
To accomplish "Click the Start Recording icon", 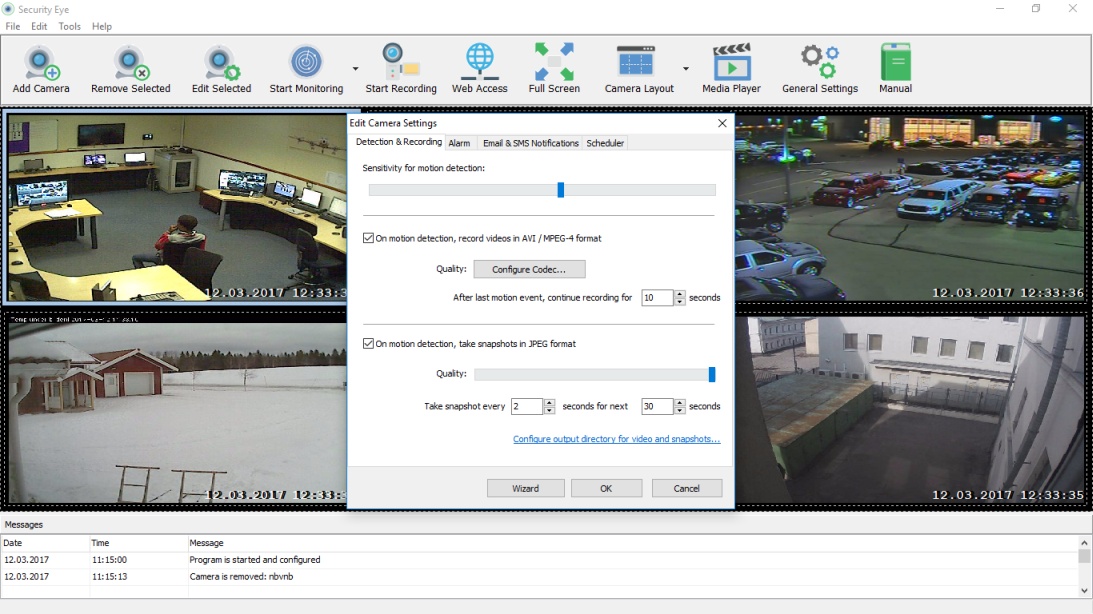I will (x=400, y=63).
